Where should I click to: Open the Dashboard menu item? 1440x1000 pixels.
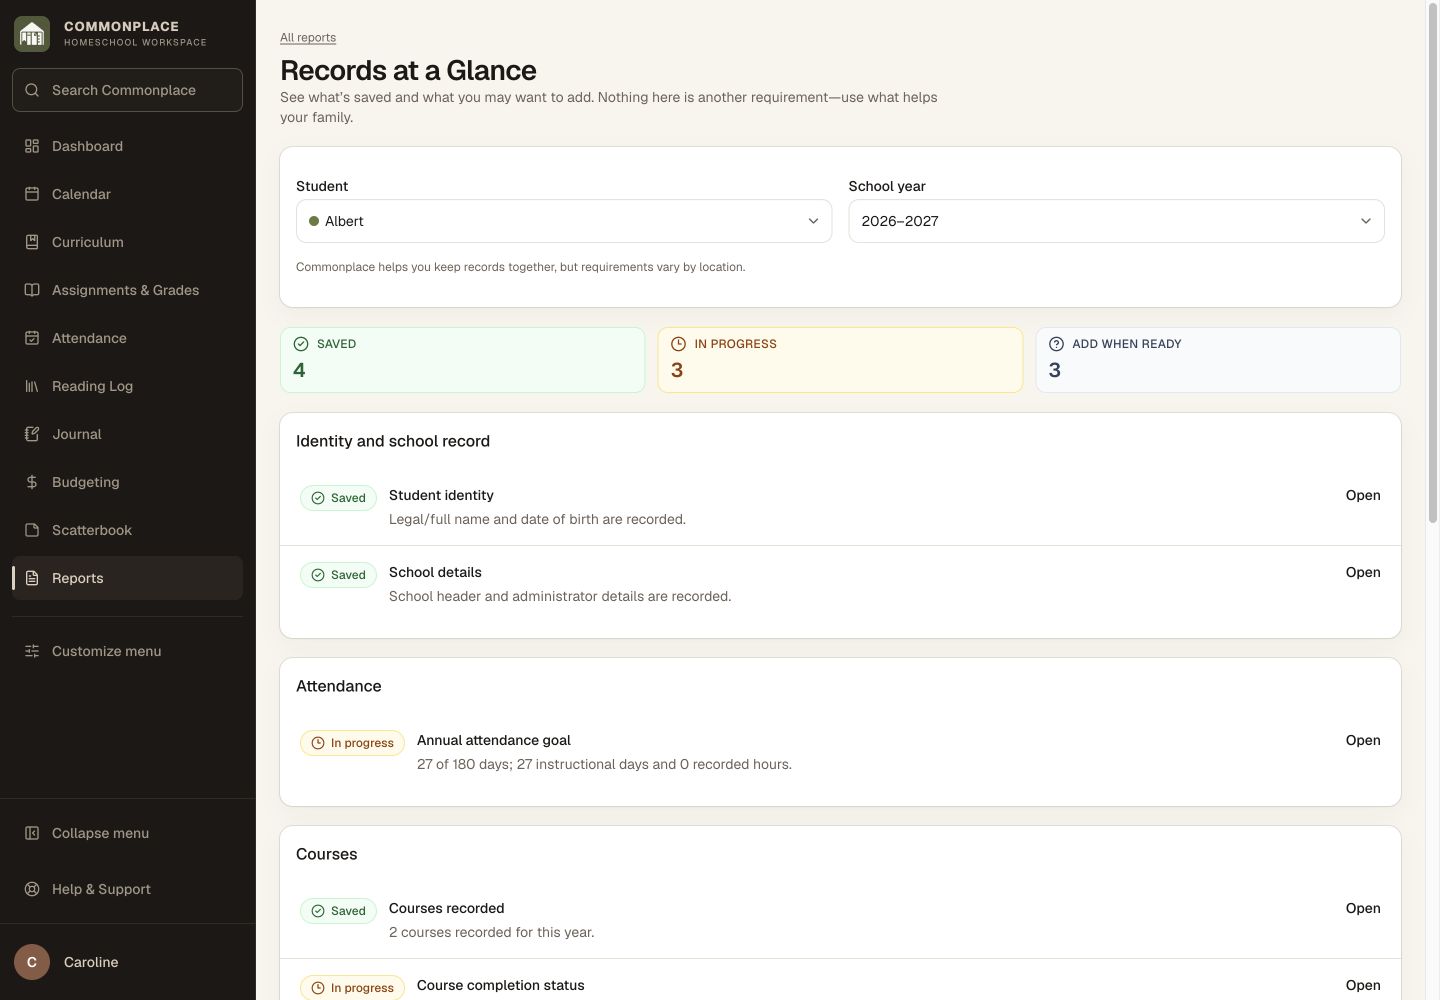pos(127,146)
